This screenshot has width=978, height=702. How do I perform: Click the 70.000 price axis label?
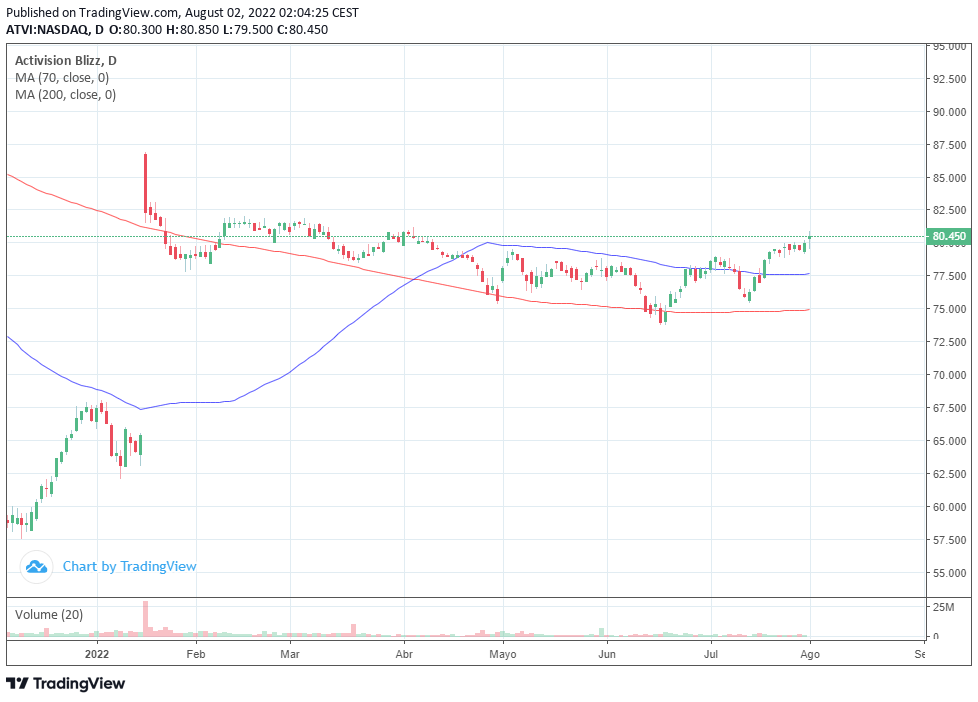pos(950,375)
